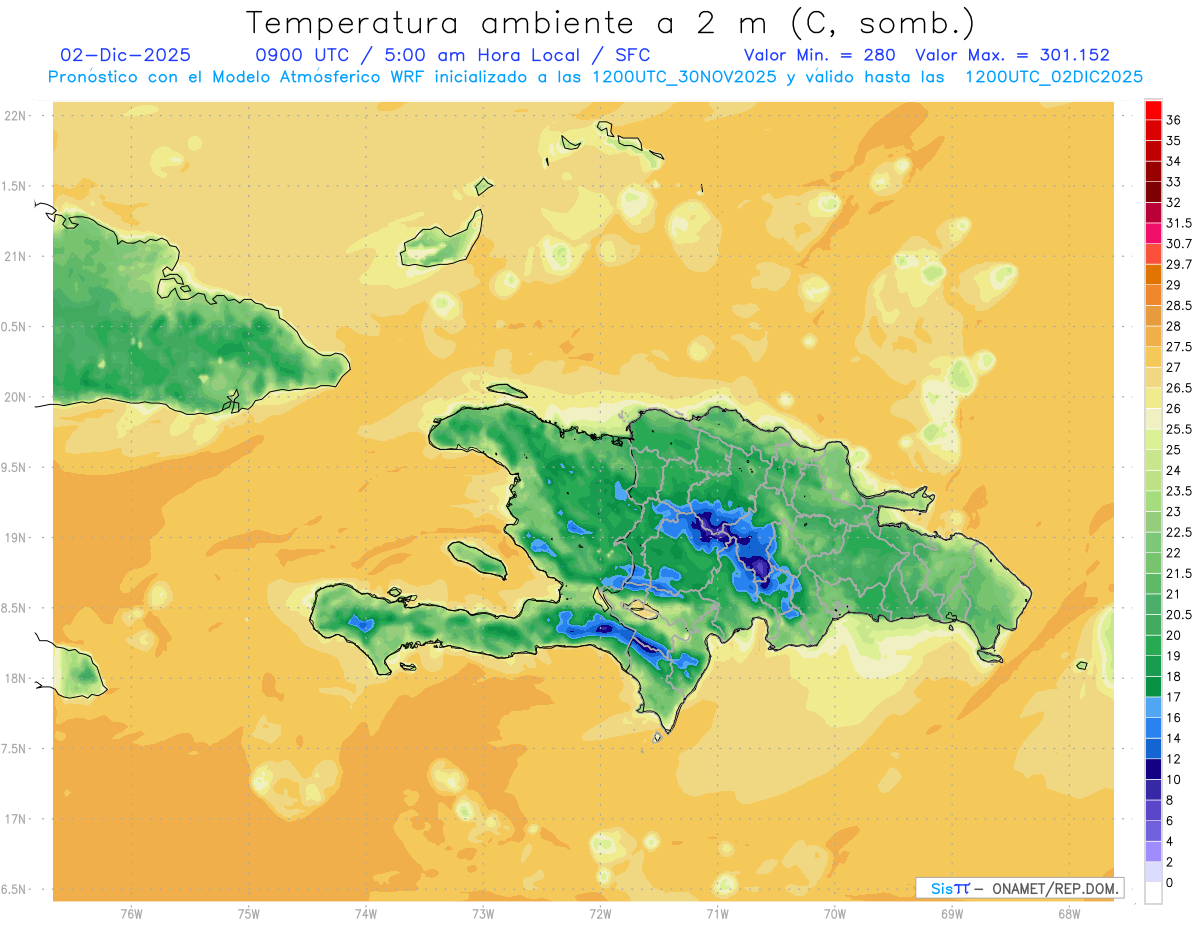Click the 'Valor Min. = 280' text
Viewport: 1200px width, 927px height.
[820, 55]
